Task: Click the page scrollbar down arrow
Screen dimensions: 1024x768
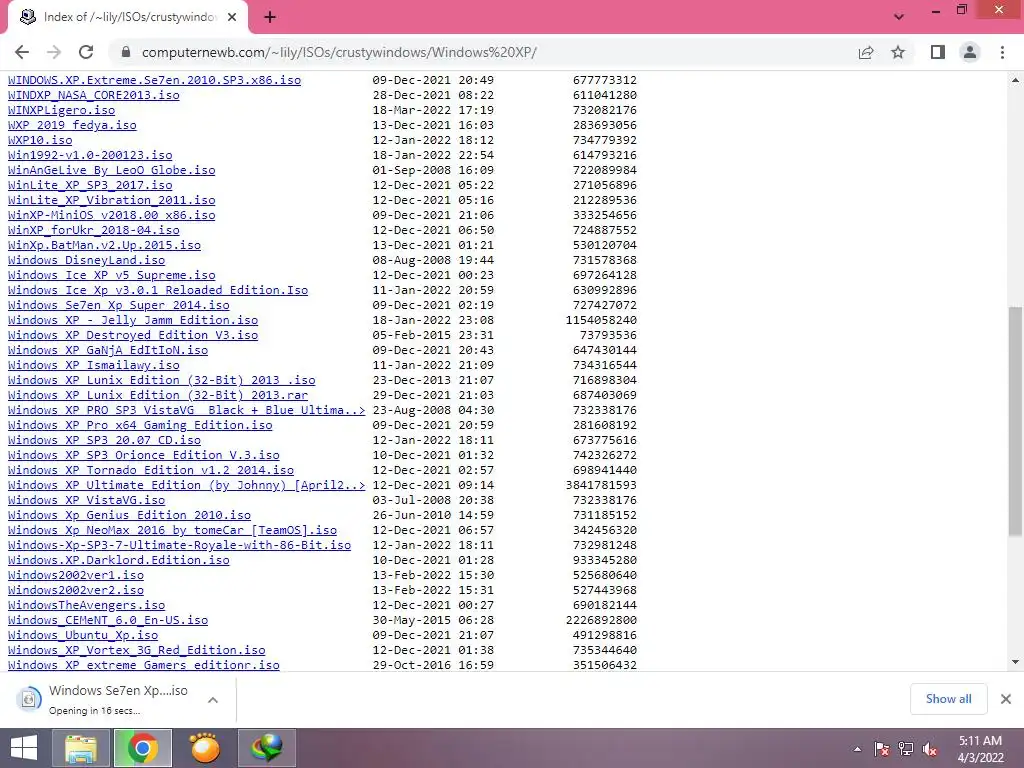Action: [1016, 662]
